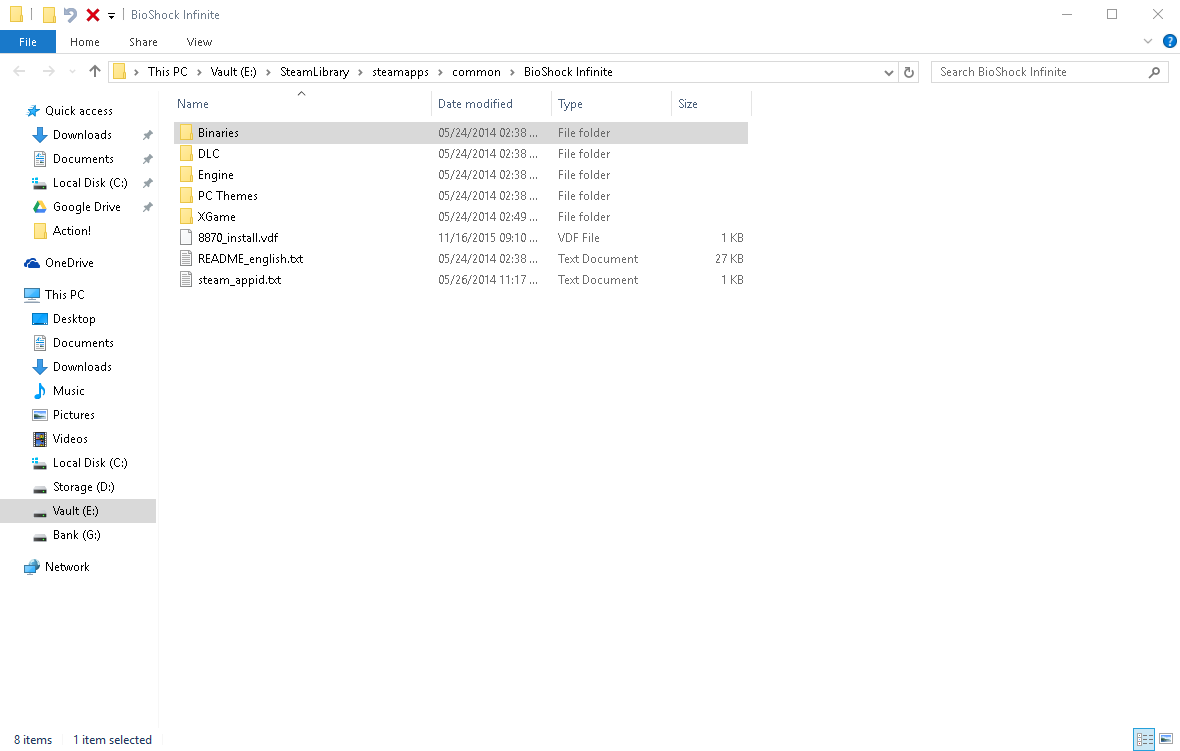This screenshot has width=1180, height=751.
Task: Sort by the Name column header
Action: point(193,104)
